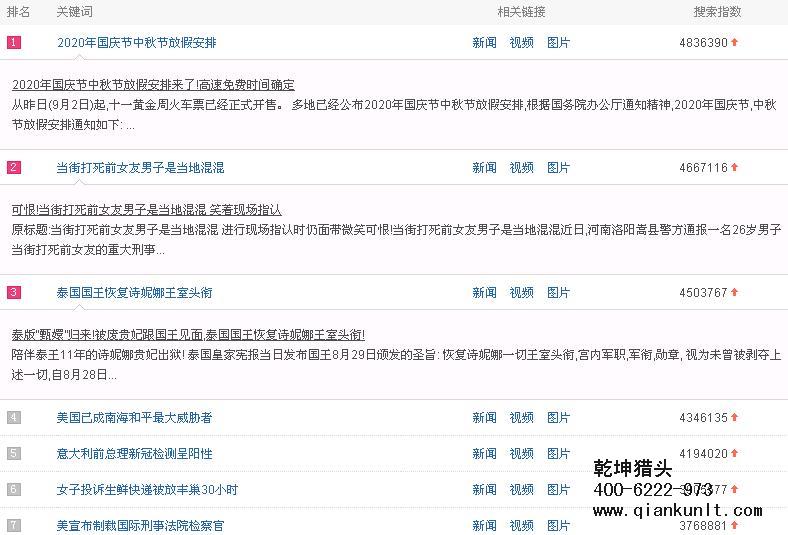Open keyword 美国已成南海和平最大威胁者
This screenshot has height=535, width=788.
[x=134, y=418]
